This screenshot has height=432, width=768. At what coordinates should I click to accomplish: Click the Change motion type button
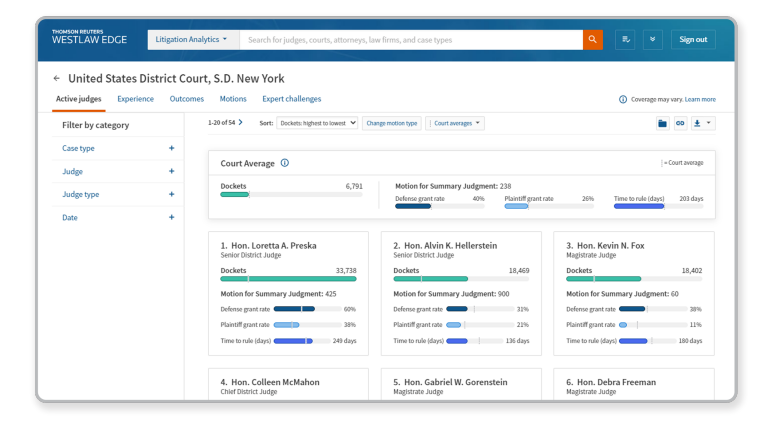tap(392, 123)
